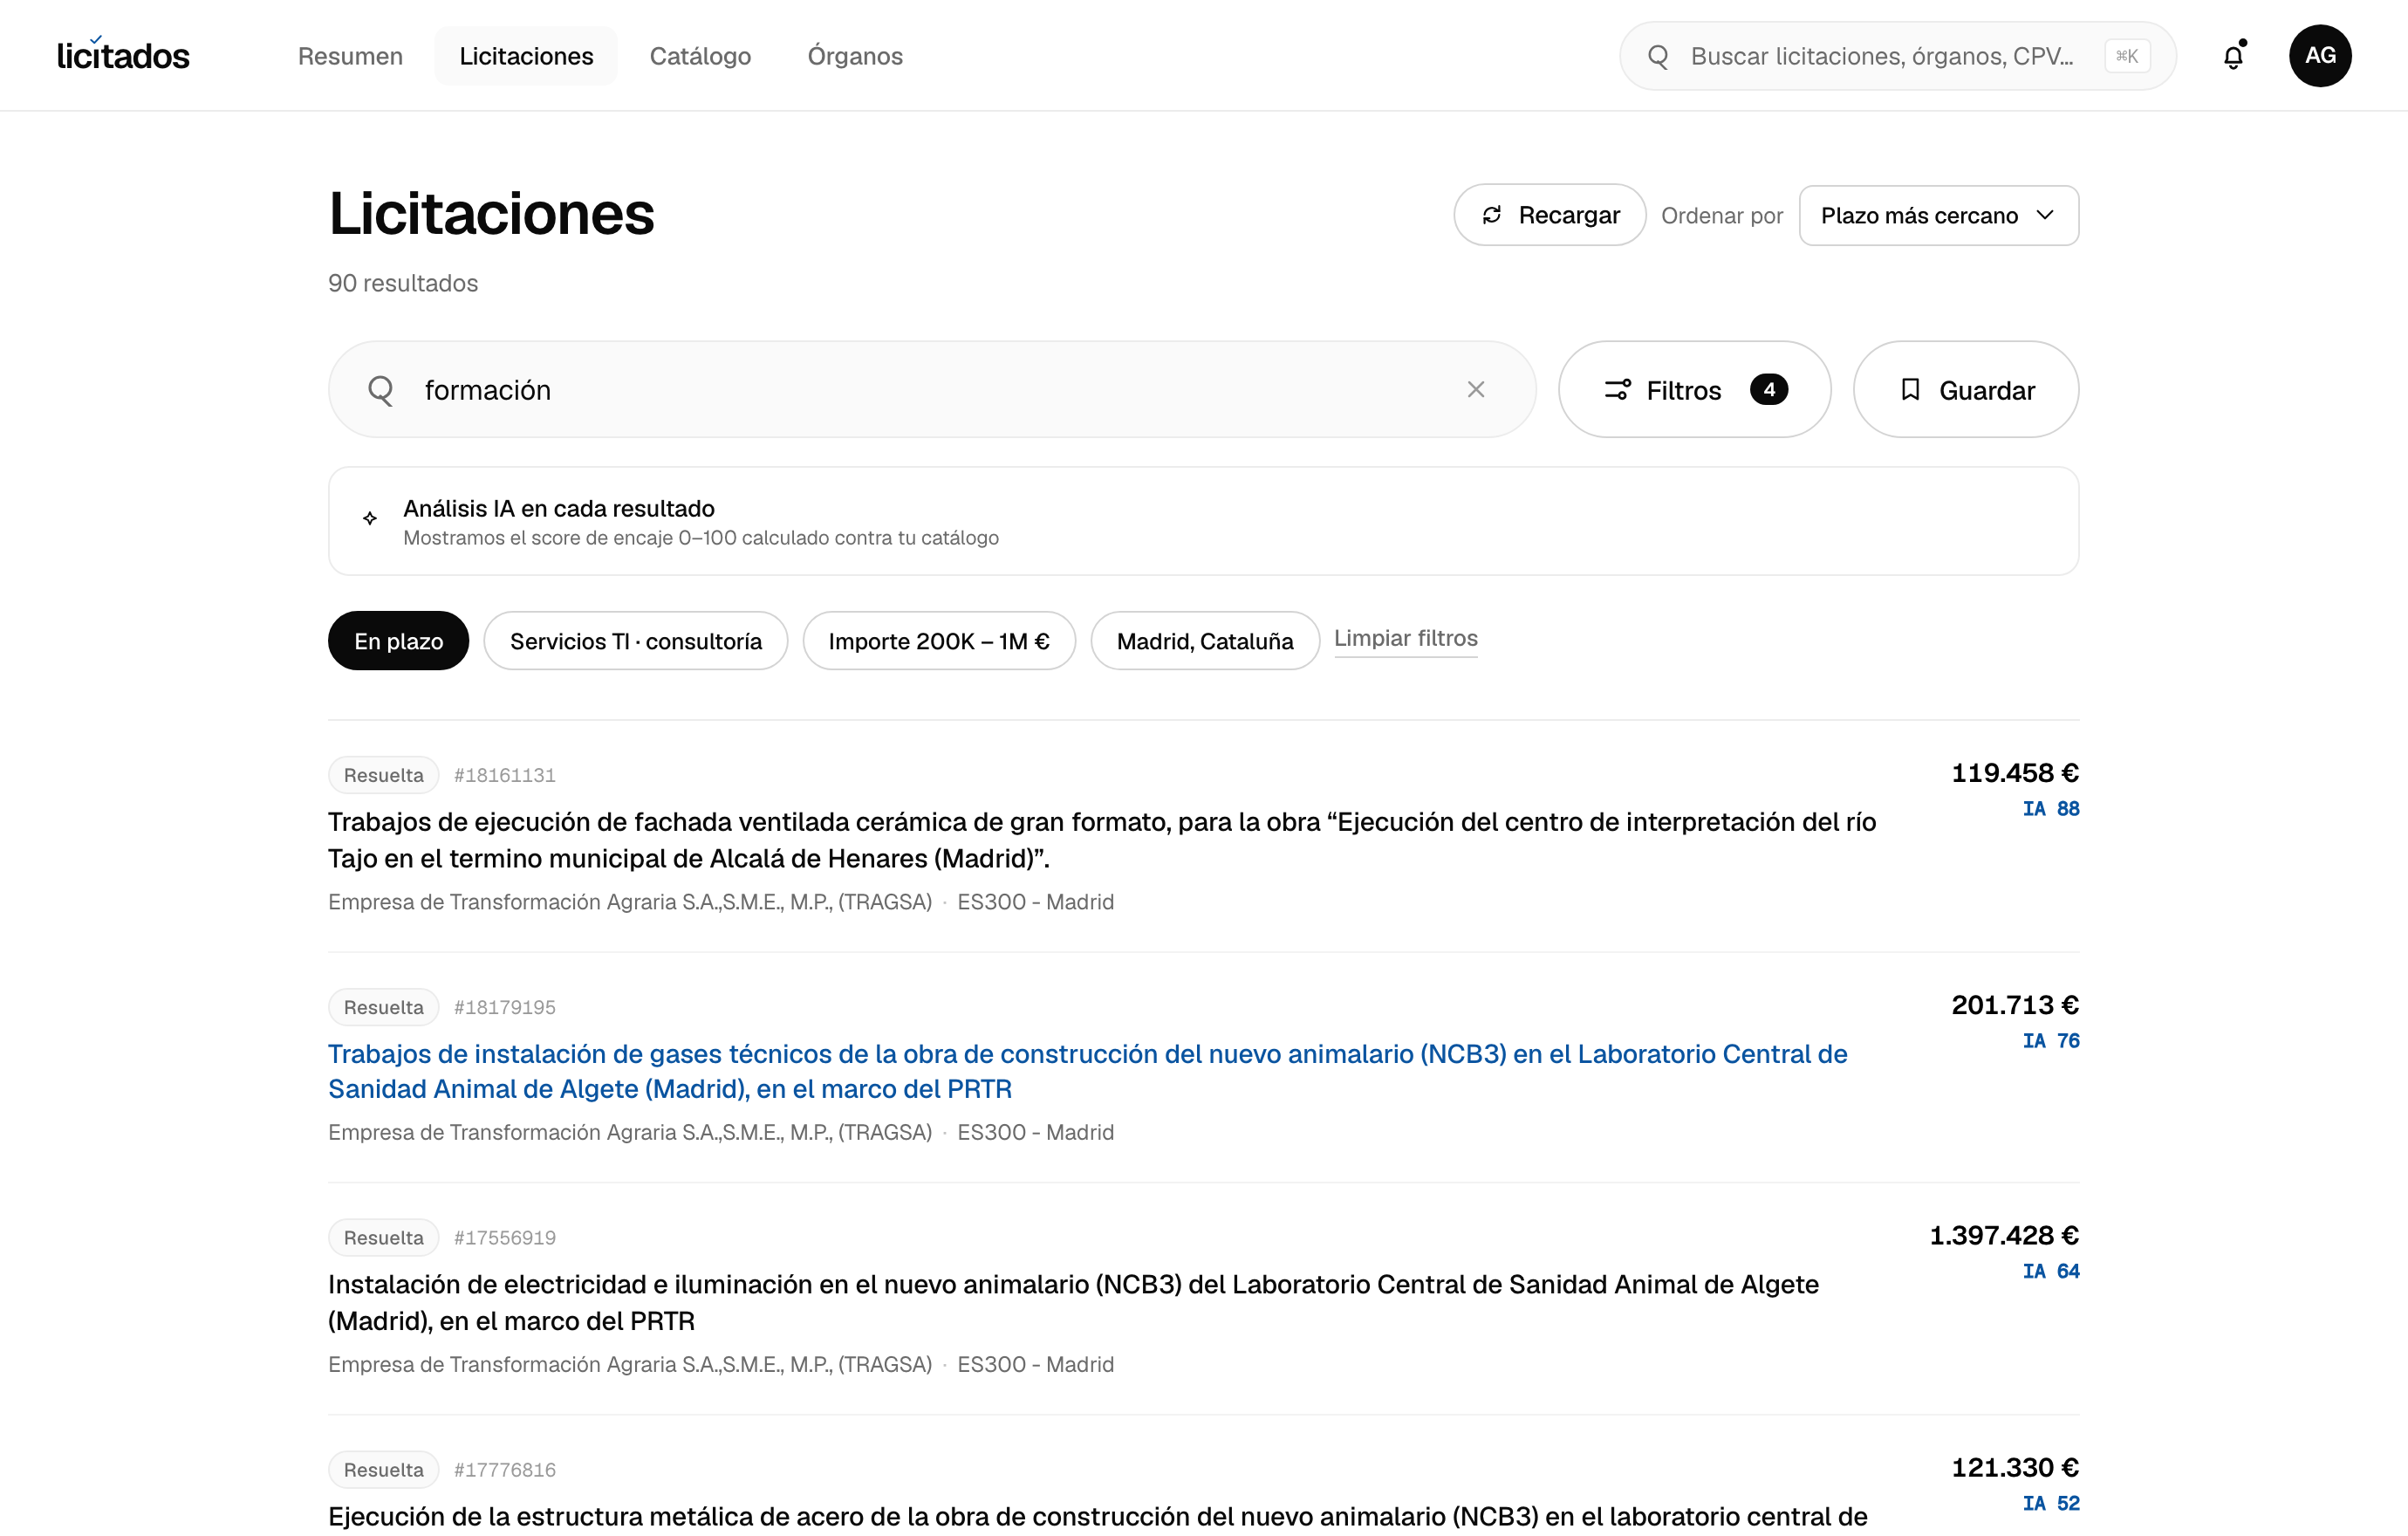Viewport: 2408px width, 1536px height.
Task: Click the Resuelta badge of tender #18161131
Action: (x=383, y=775)
